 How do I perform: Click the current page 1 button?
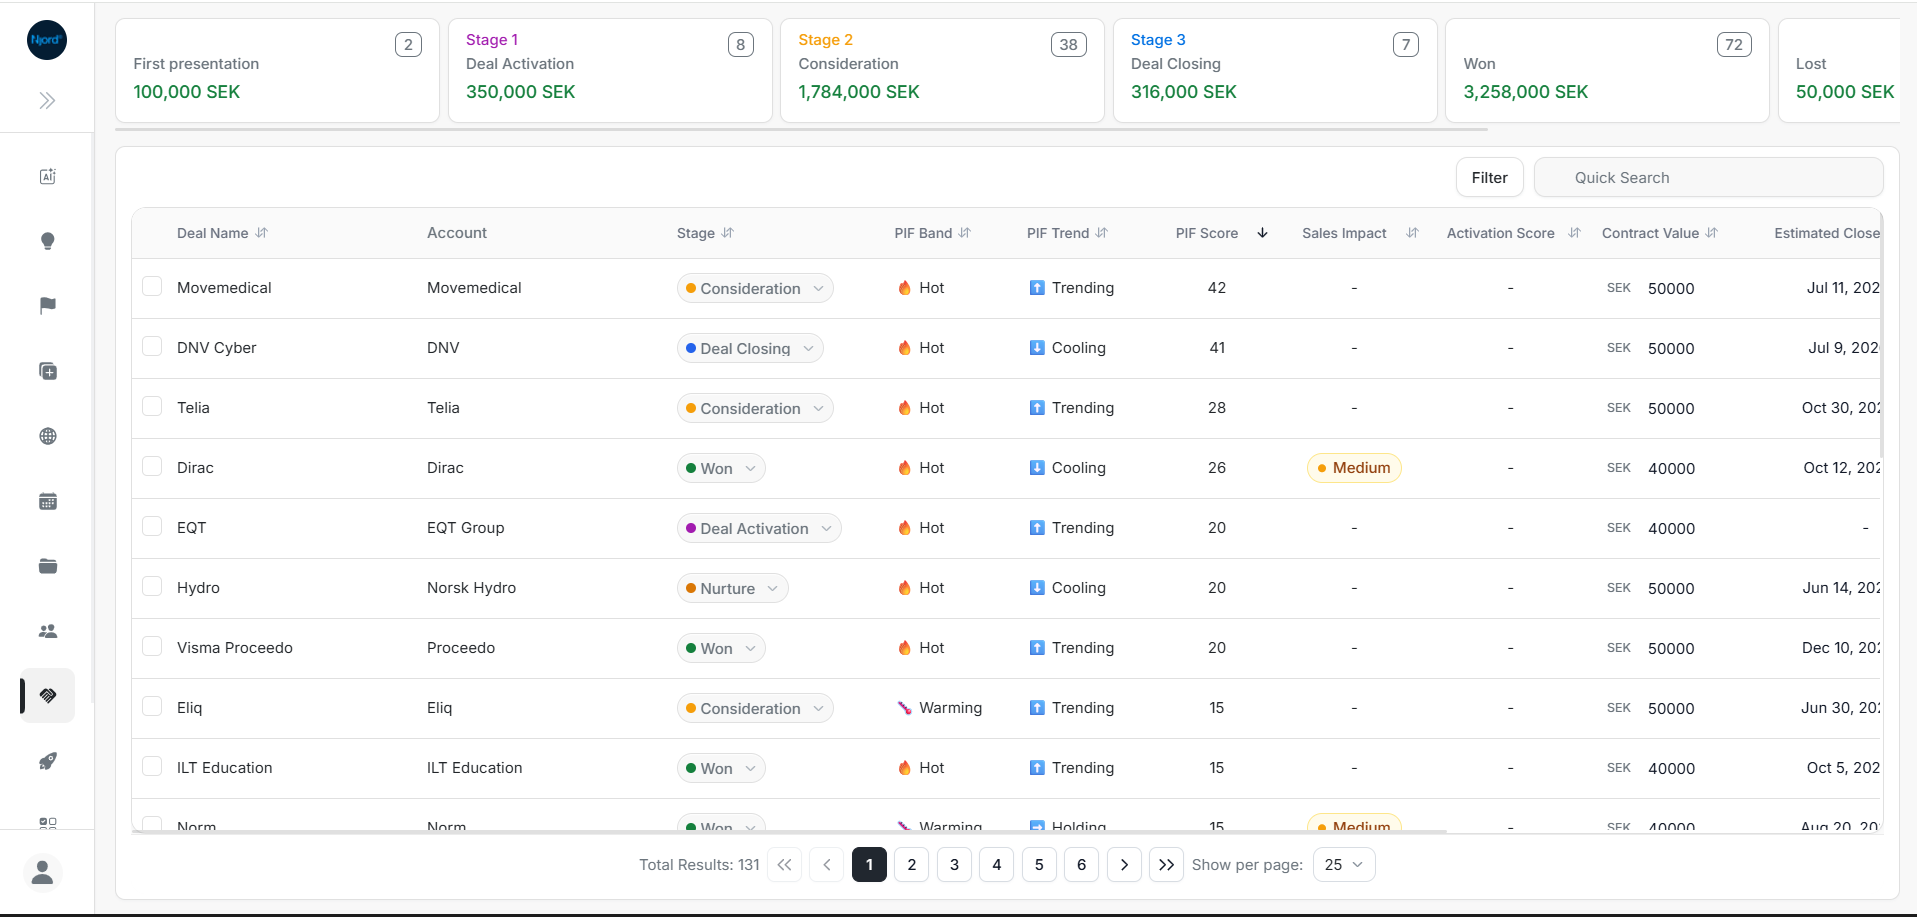pos(870,865)
